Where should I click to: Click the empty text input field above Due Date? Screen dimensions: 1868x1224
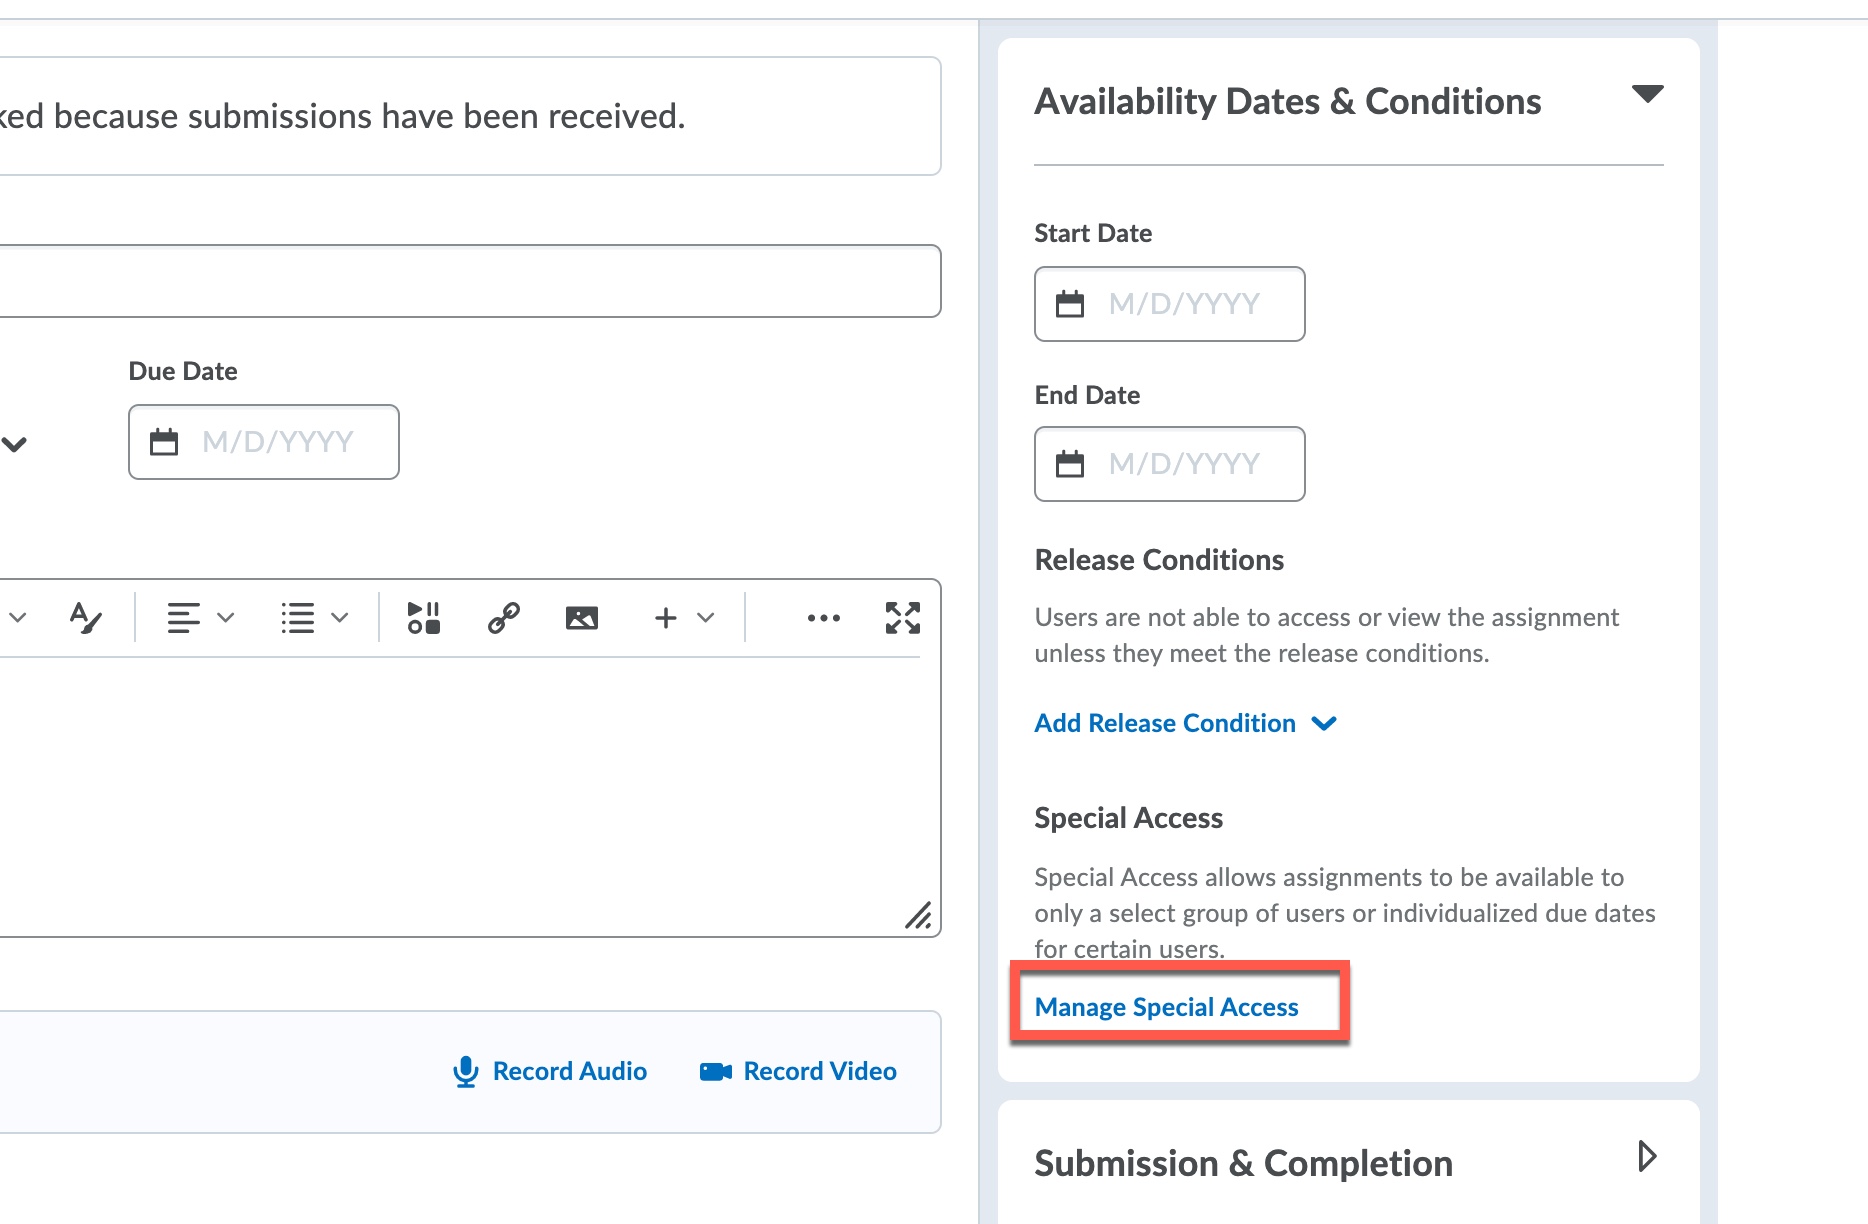(x=470, y=281)
